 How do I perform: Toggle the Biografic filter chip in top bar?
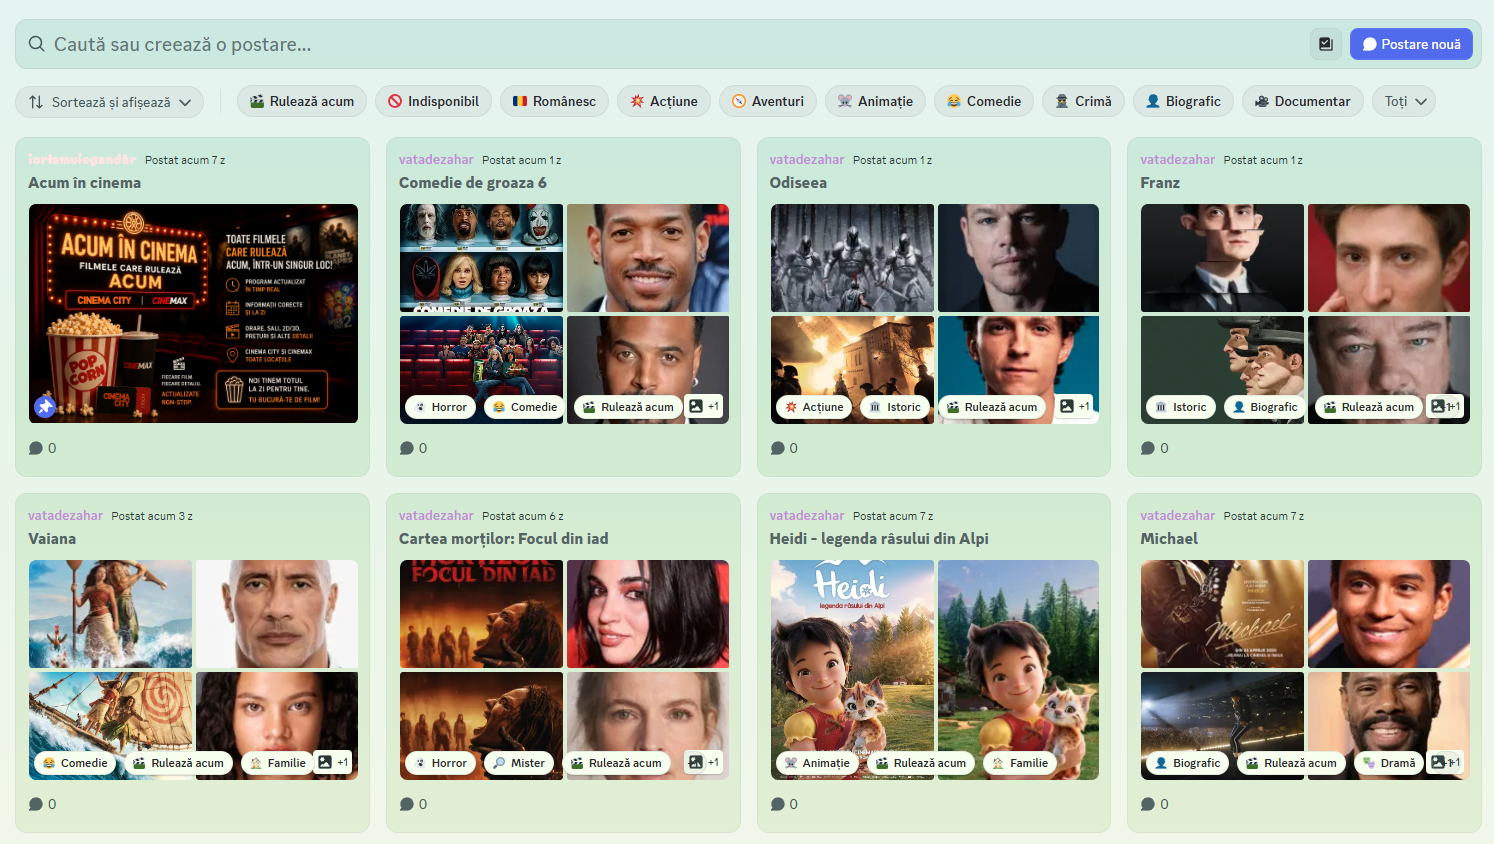tap(1183, 102)
